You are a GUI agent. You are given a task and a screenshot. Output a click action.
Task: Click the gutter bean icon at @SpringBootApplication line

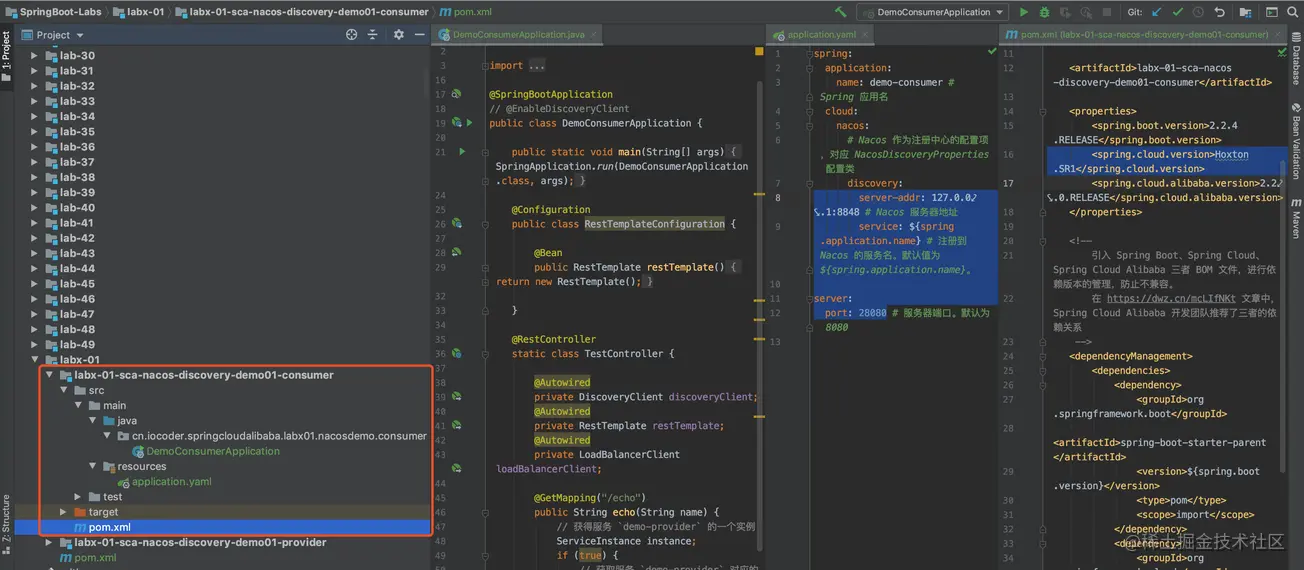[456, 94]
